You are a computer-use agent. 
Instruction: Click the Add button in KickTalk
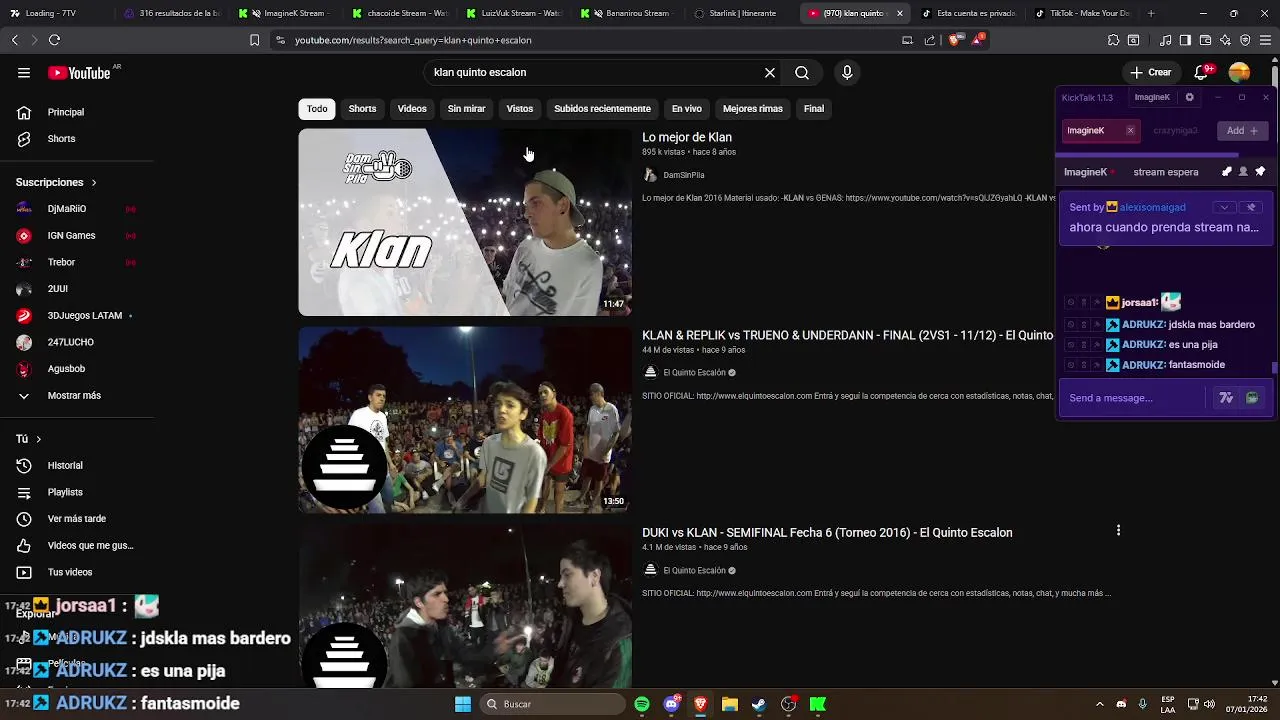pyautogui.click(x=1242, y=130)
